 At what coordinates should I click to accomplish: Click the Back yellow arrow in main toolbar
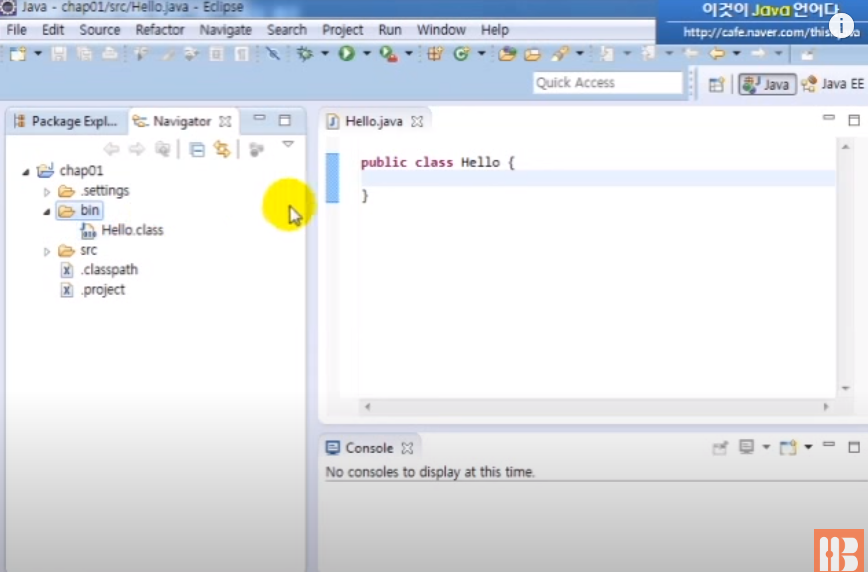[717, 54]
